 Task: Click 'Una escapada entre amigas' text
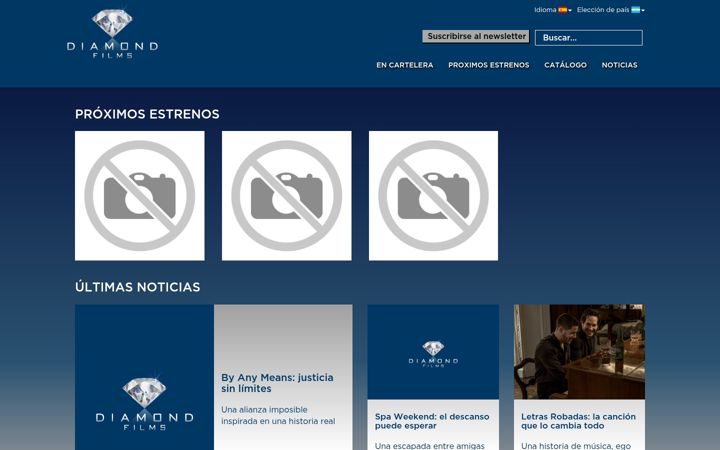point(429,446)
